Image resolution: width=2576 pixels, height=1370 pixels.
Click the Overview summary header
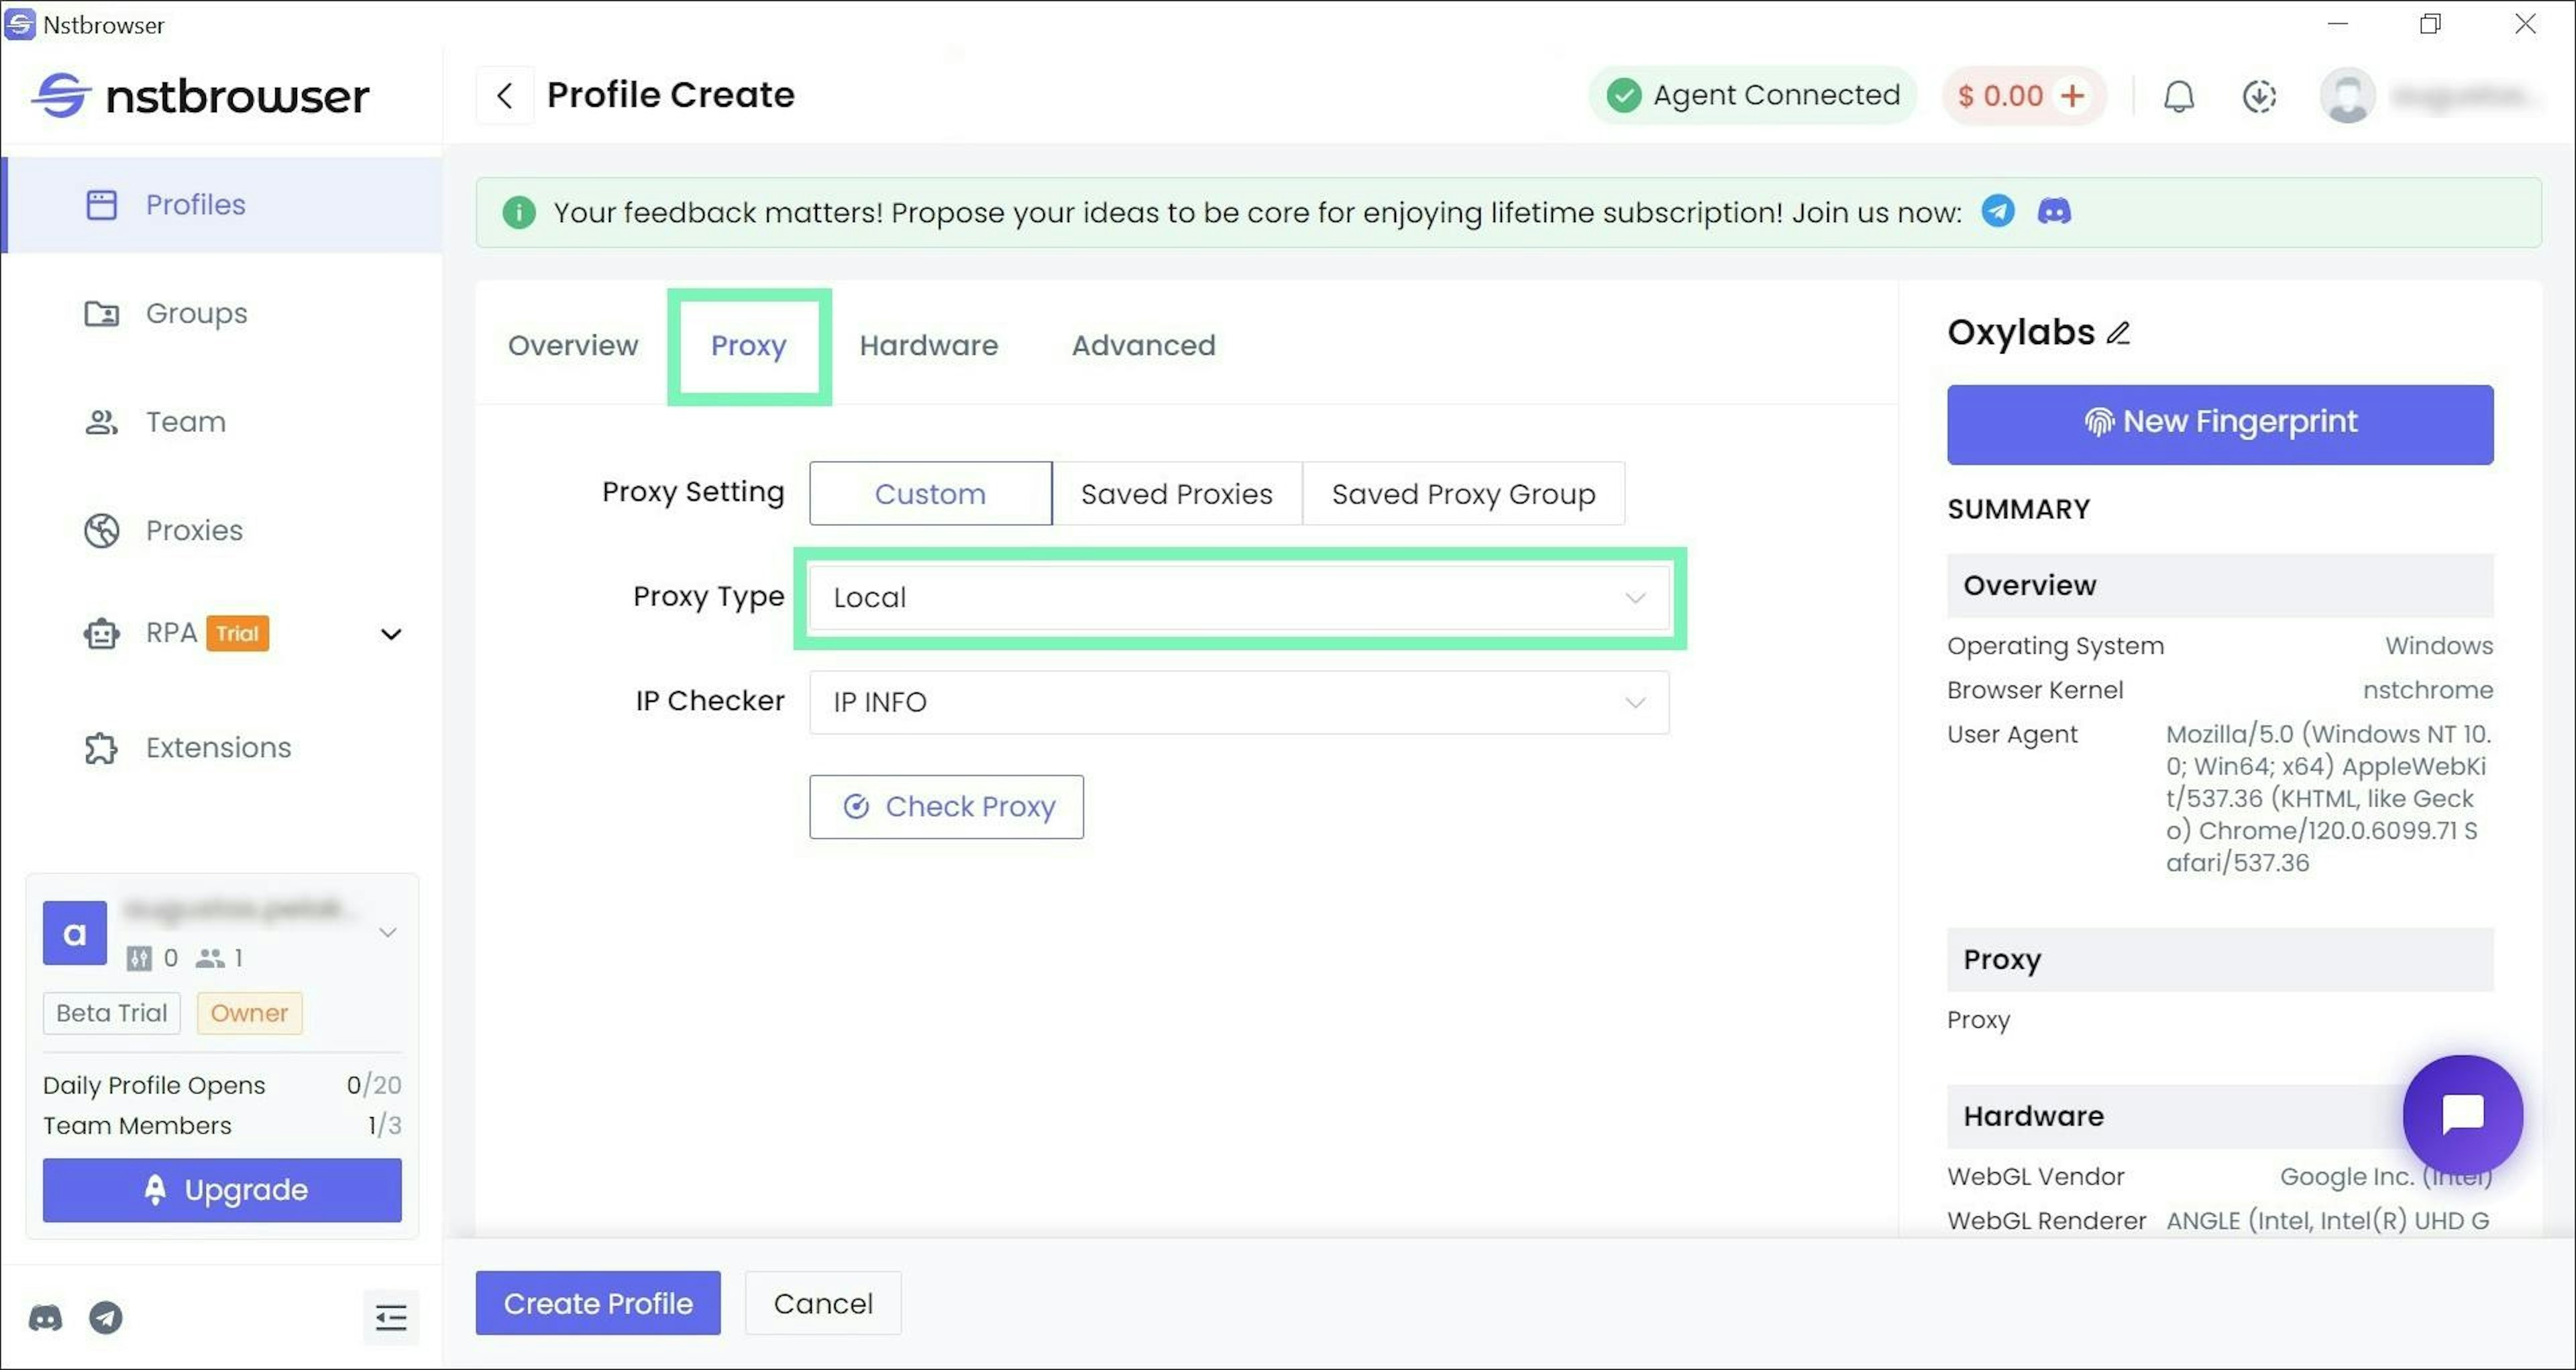2219,585
